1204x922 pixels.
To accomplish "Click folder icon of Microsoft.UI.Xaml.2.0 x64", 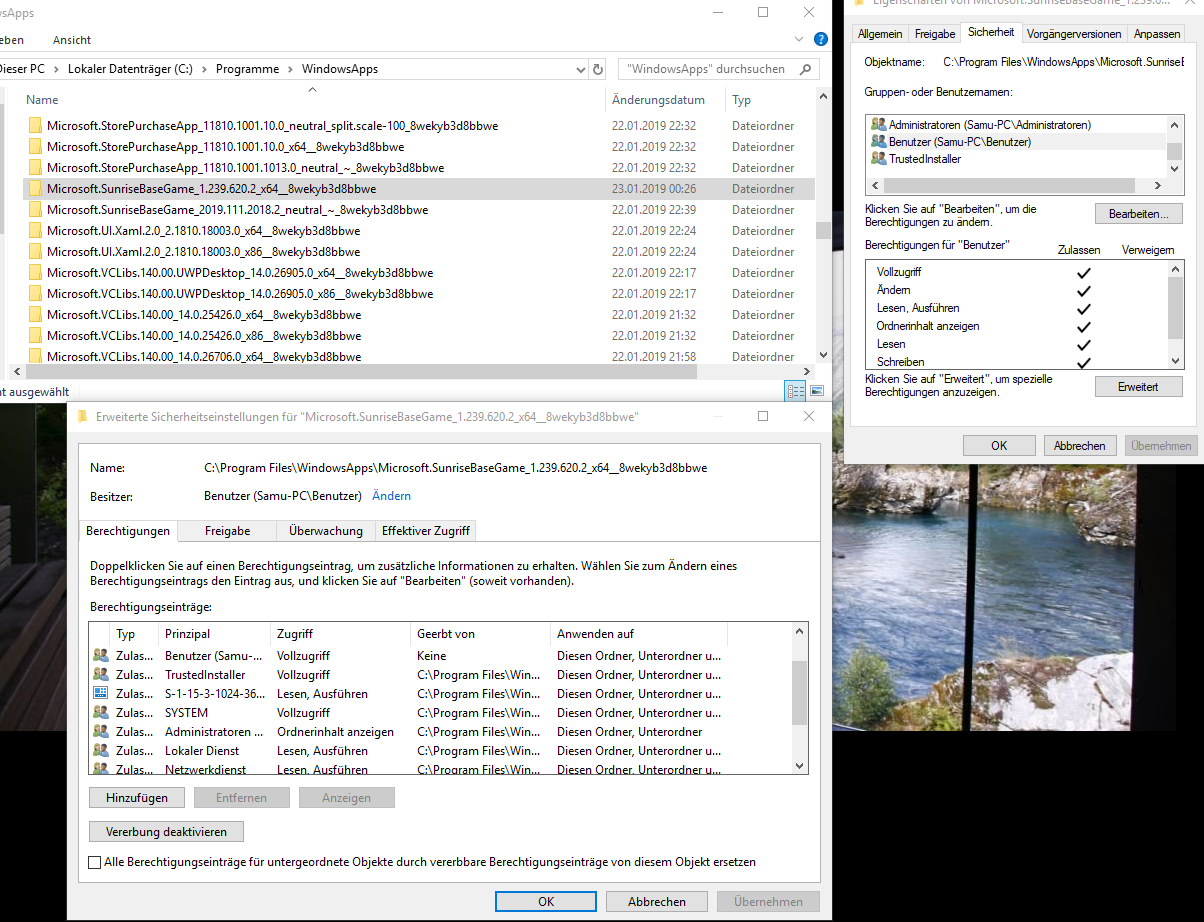I will 36,231.
